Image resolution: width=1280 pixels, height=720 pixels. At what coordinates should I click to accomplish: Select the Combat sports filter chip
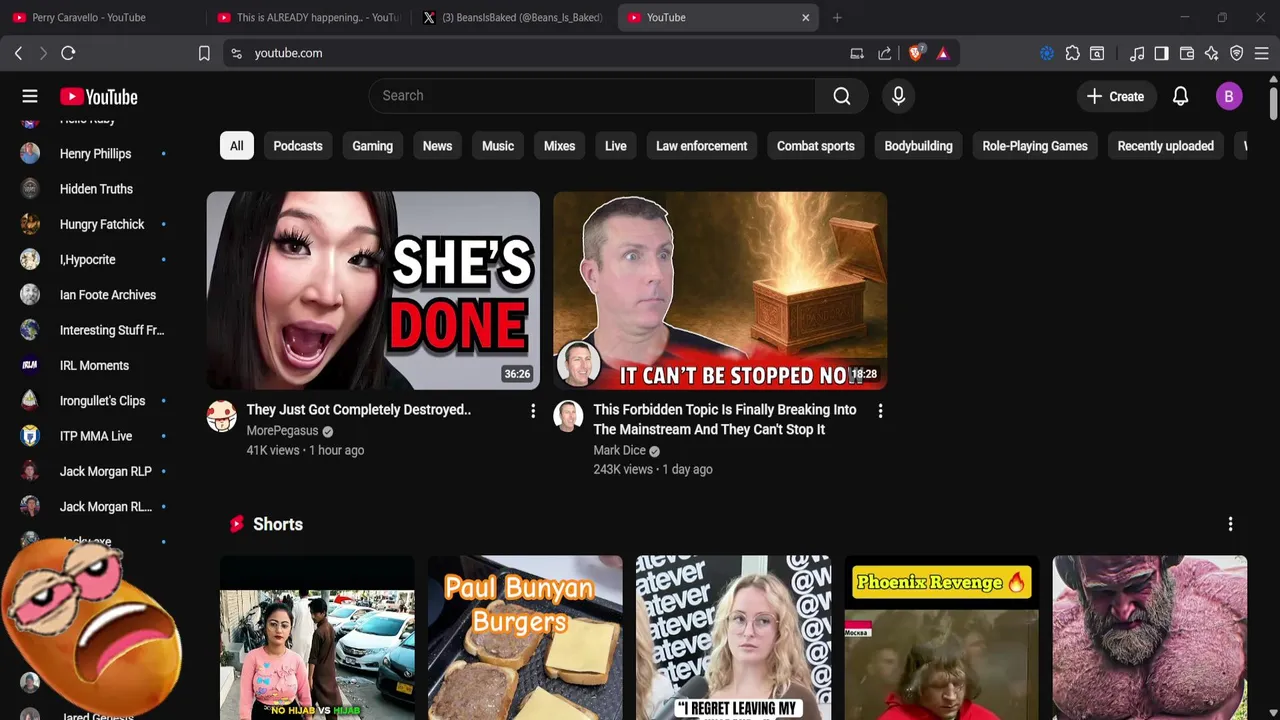tap(815, 146)
